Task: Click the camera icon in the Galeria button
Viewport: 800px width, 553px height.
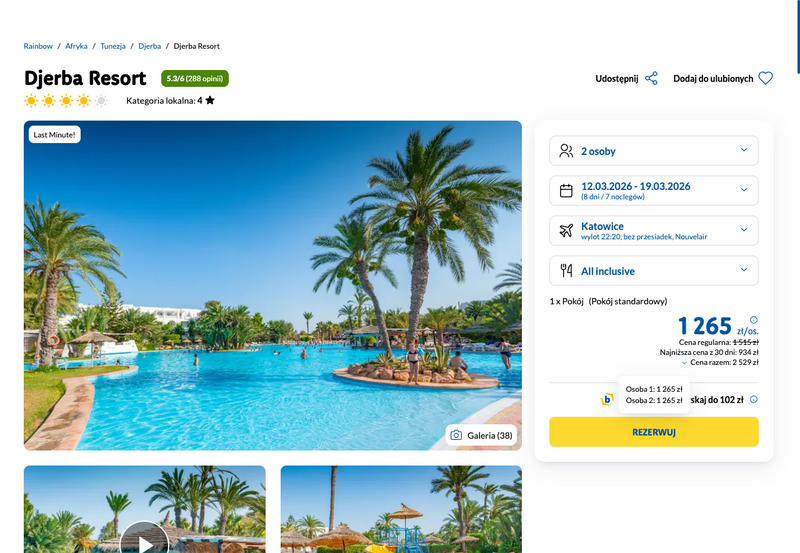Action: (x=456, y=435)
